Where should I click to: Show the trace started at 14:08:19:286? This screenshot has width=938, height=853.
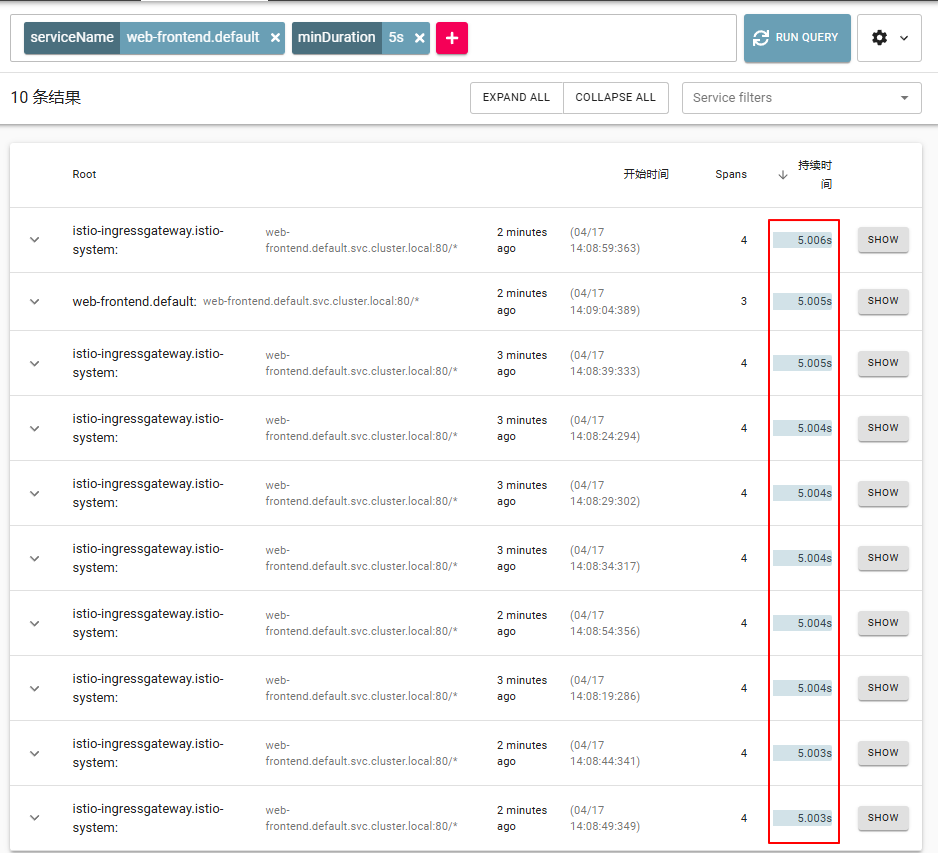883,688
